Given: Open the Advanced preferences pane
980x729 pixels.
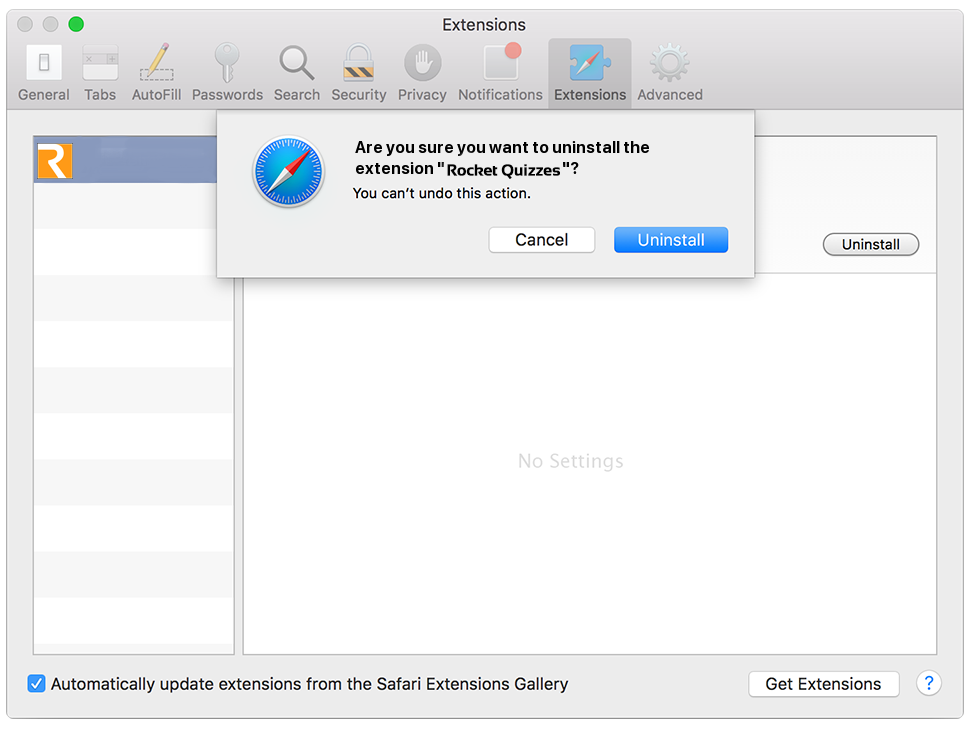Looking at the screenshot, I should (670, 73).
